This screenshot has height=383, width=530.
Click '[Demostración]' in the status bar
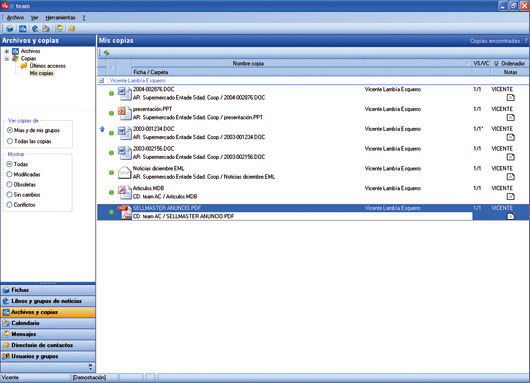coord(89,378)
